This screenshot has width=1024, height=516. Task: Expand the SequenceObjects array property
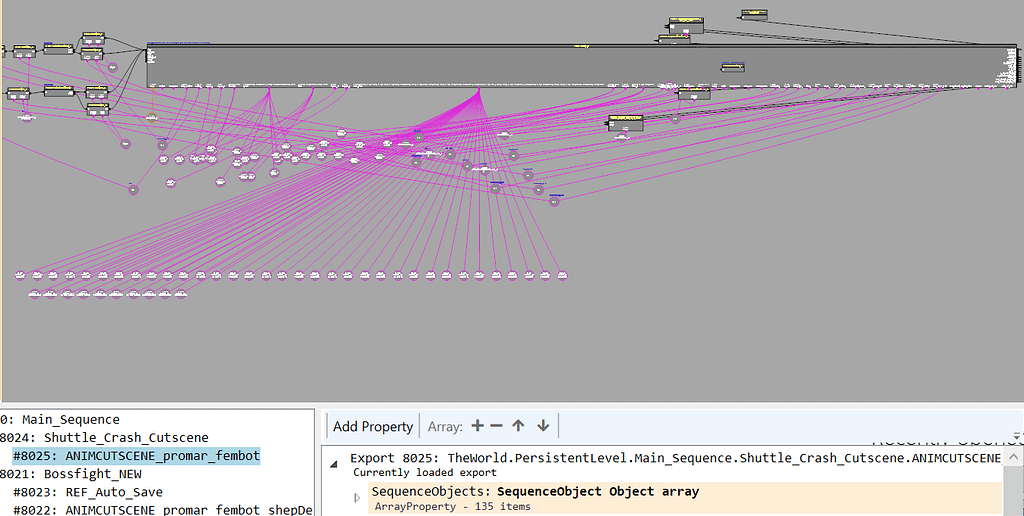[x=358, y=498]
